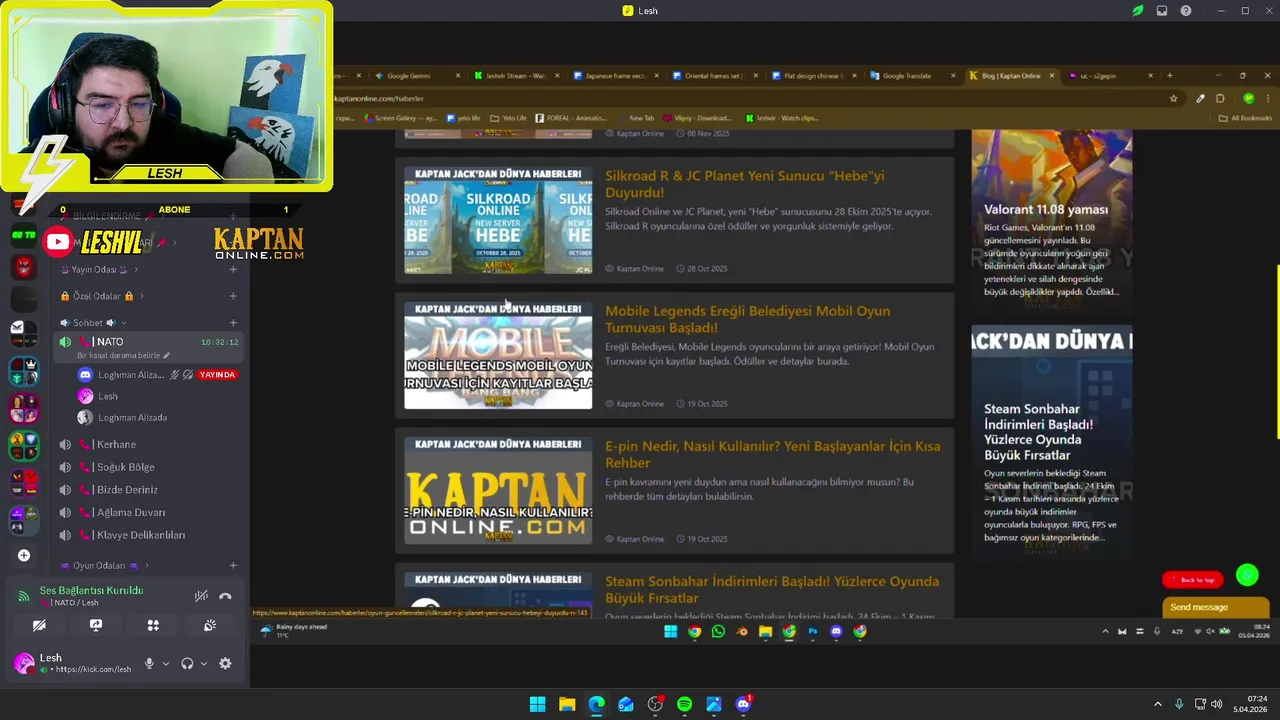Expand the Oyun Odaları category
The width and height of the screenshot is (1280, 720).
pyautogui.click(x=104, y=565)
